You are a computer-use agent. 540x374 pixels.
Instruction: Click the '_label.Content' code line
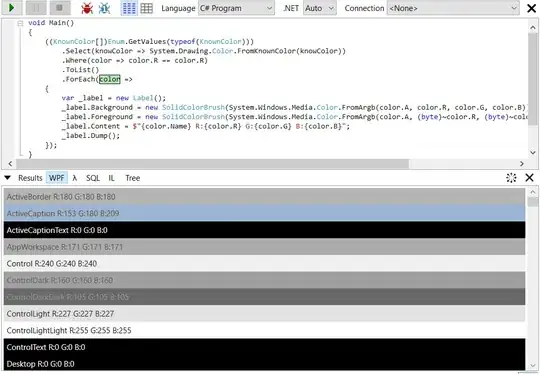(206, 126)
